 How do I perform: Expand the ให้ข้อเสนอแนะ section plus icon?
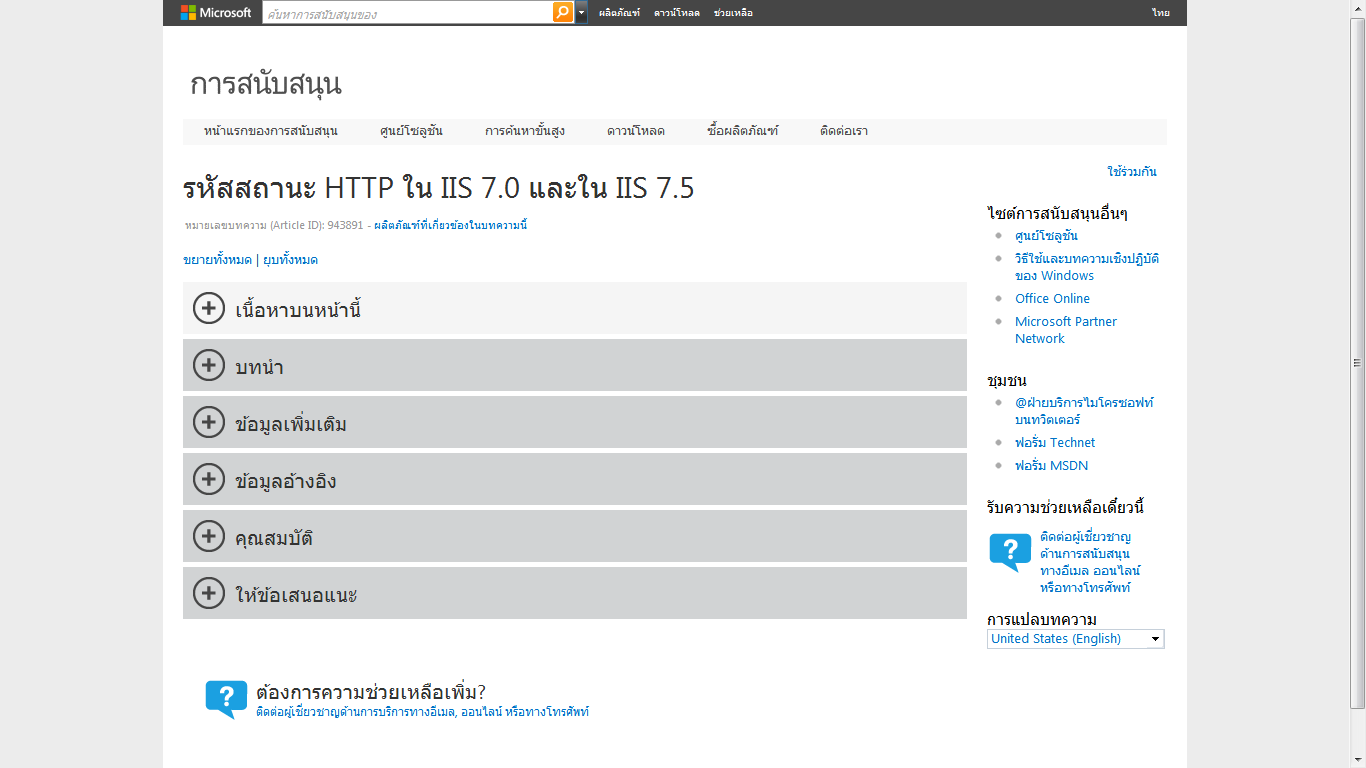[208, 593]
